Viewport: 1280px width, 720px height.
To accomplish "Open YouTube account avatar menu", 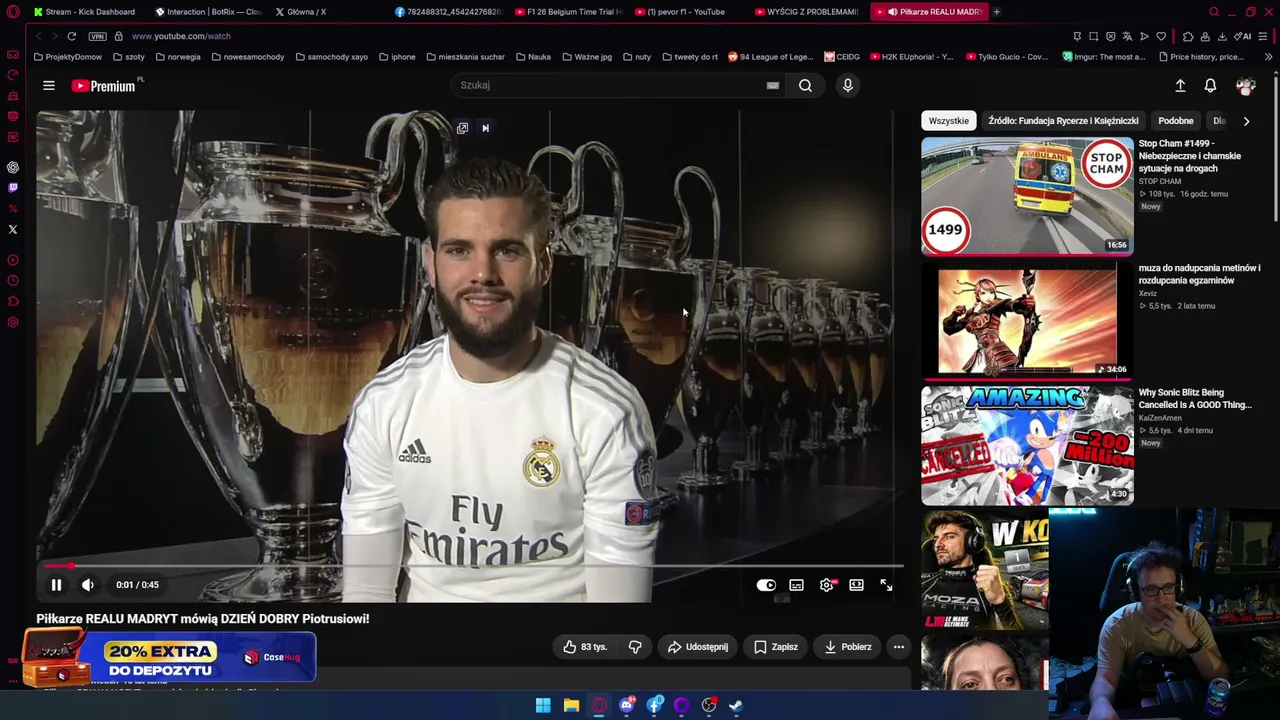I will tap(1245, 86).
